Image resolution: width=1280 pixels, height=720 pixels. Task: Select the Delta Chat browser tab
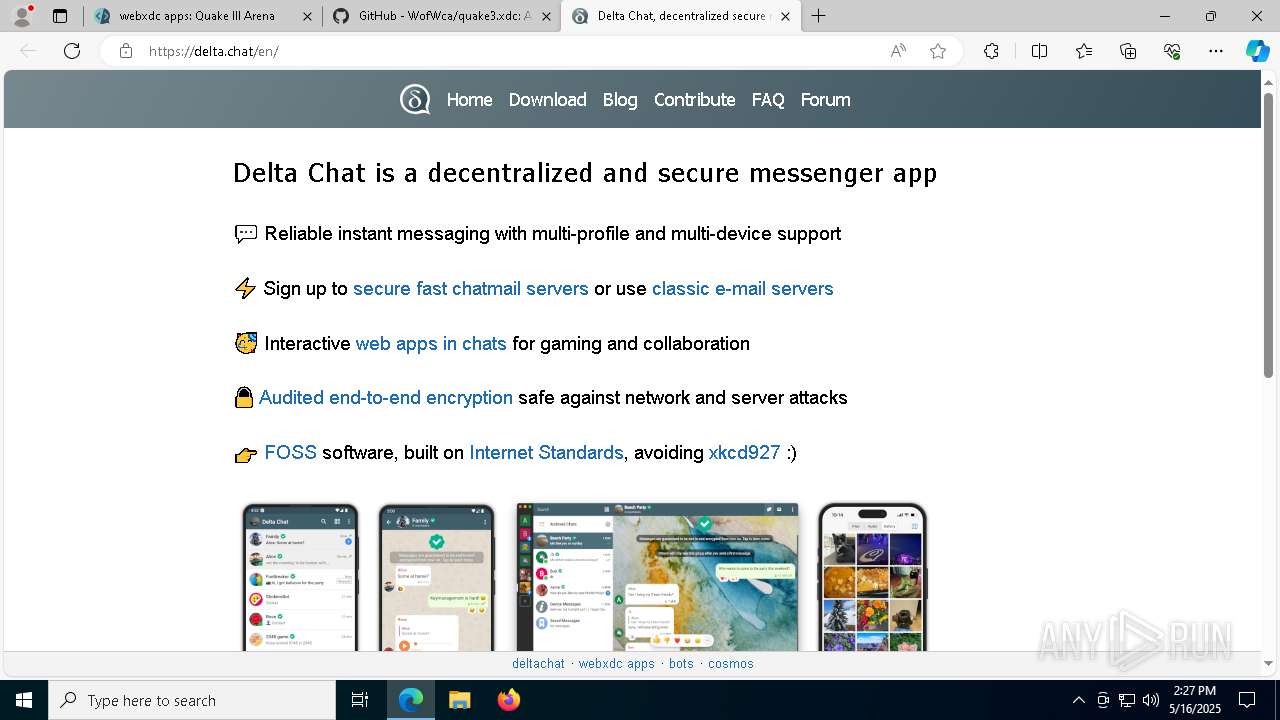click(x=681, y=16)
